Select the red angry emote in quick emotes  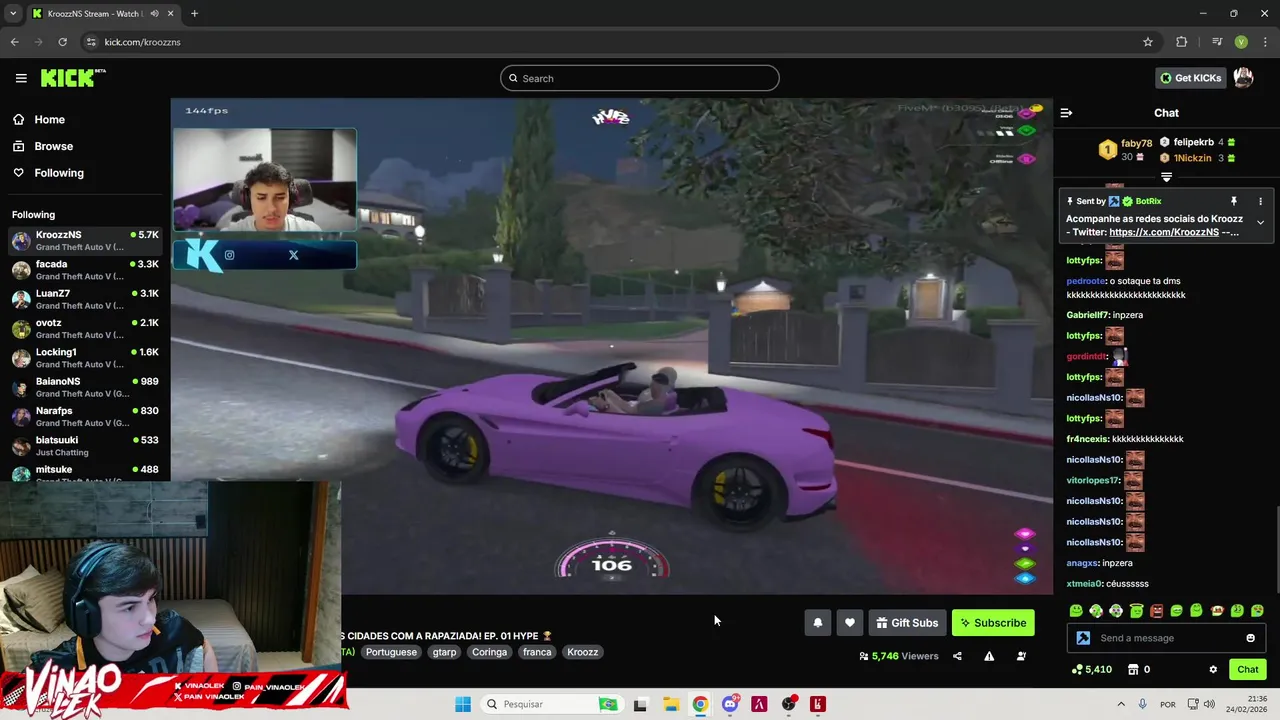(1157, 611)
